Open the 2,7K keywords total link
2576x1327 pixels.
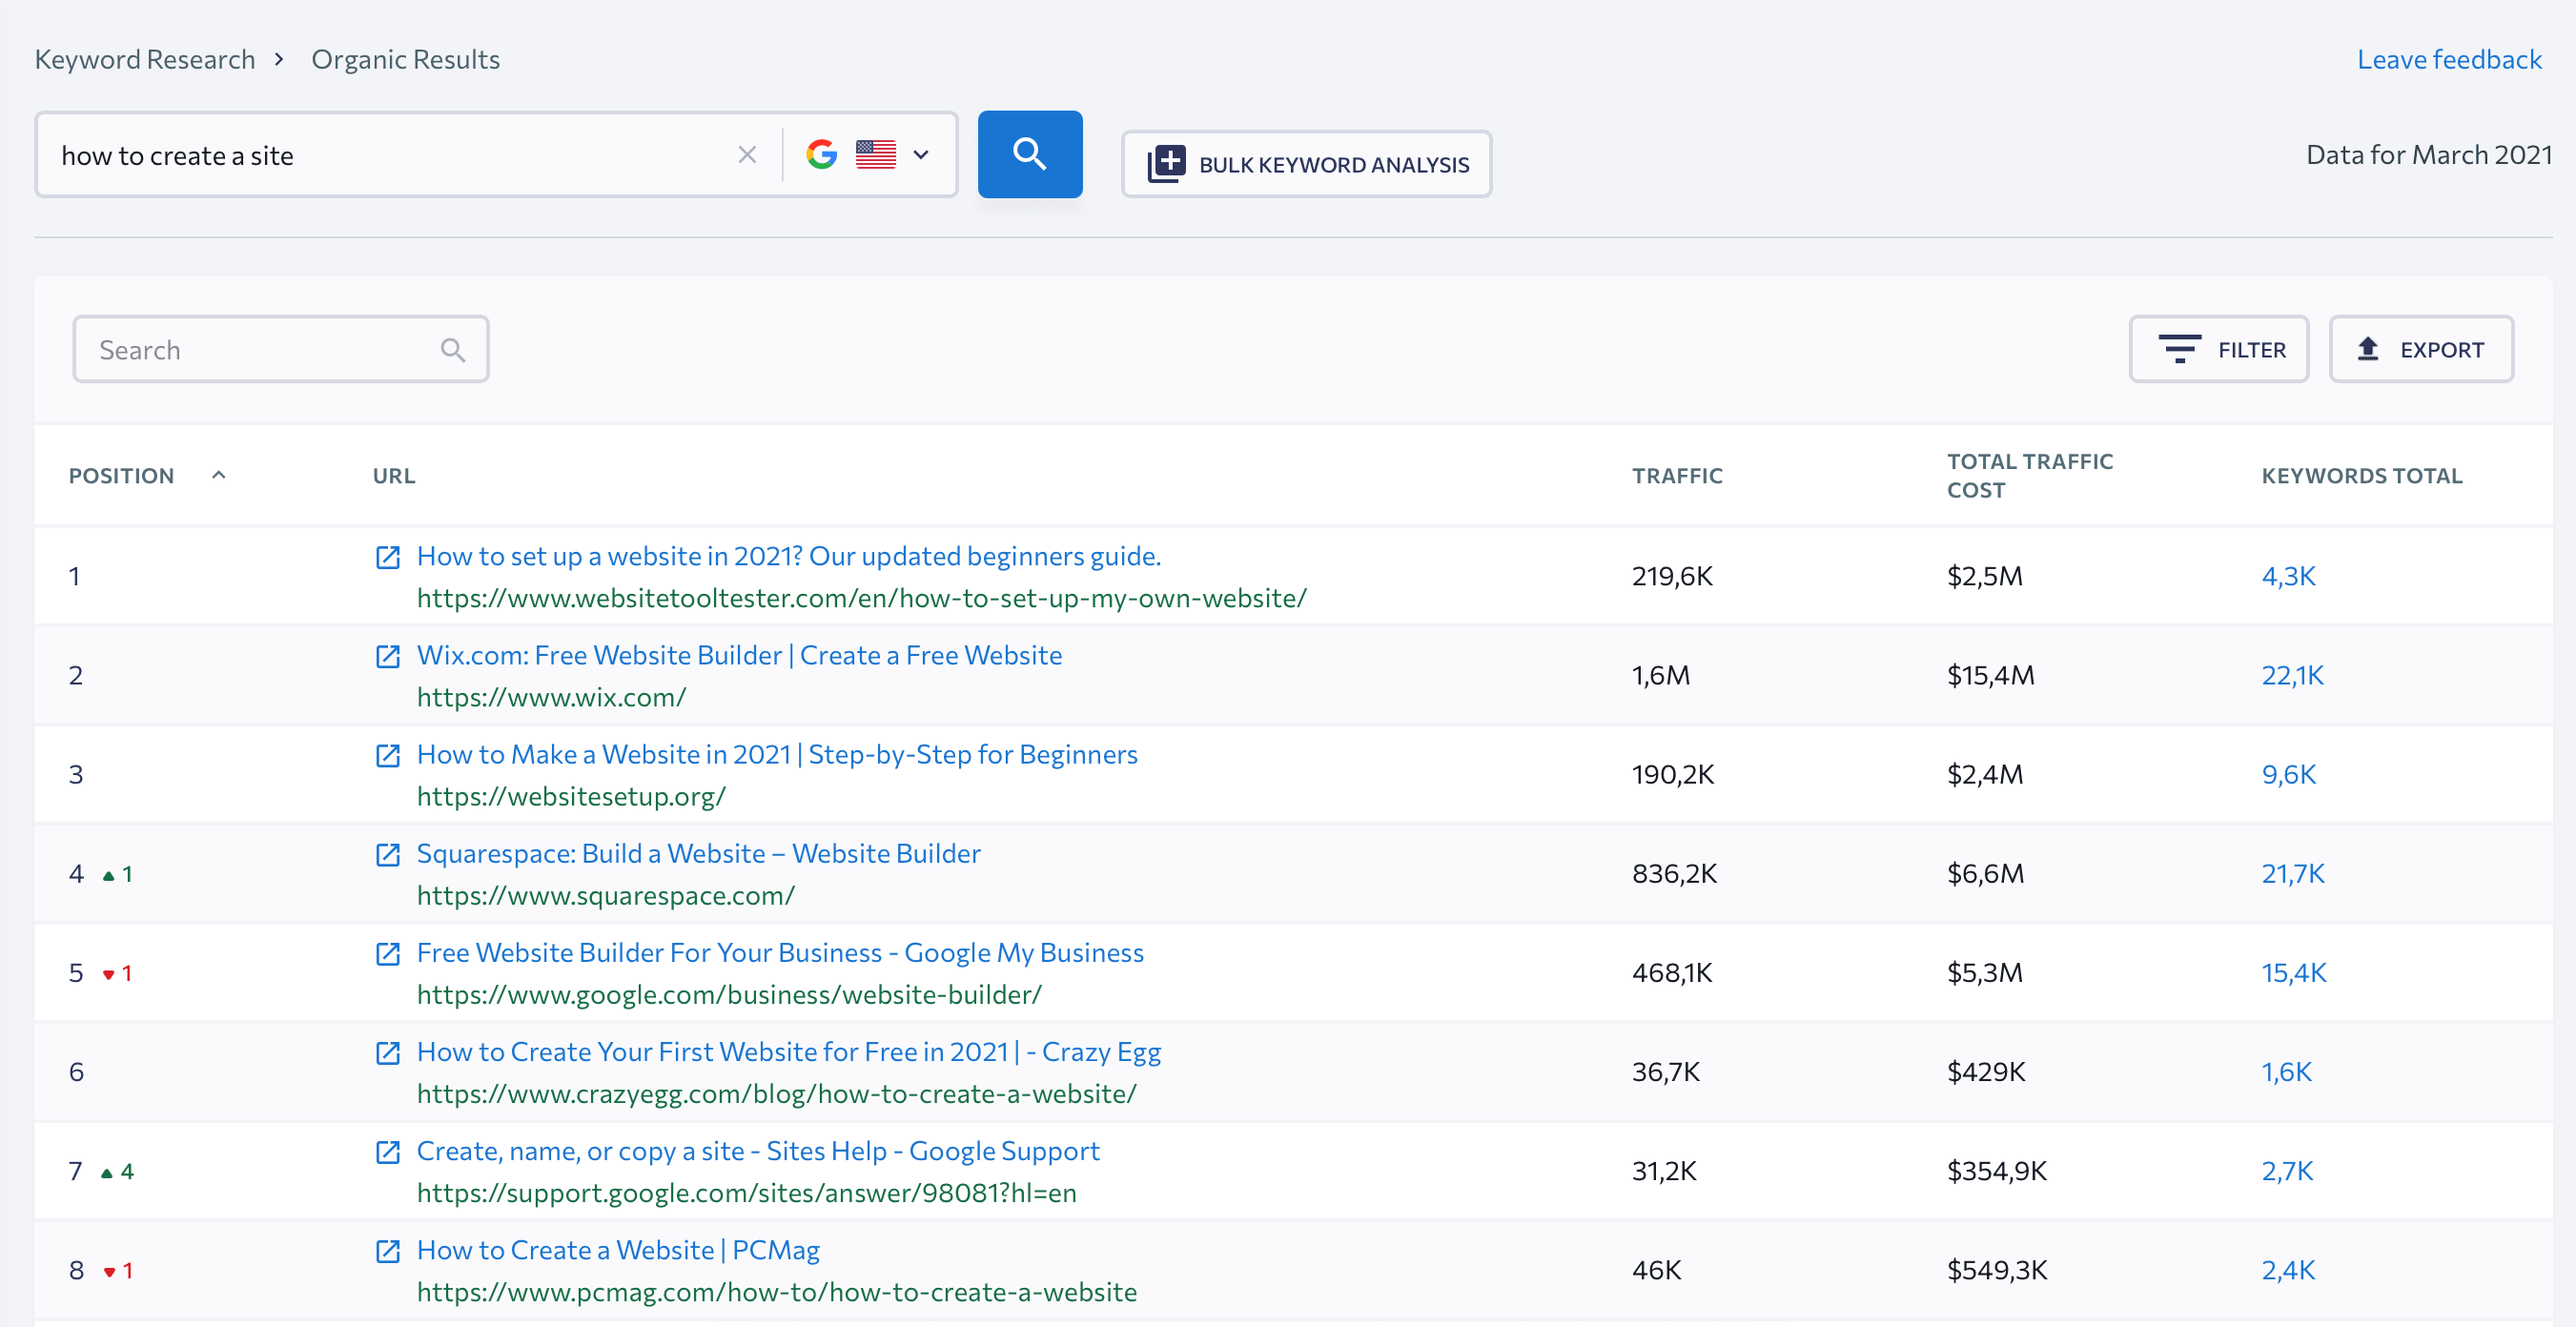(2287, 1170)
